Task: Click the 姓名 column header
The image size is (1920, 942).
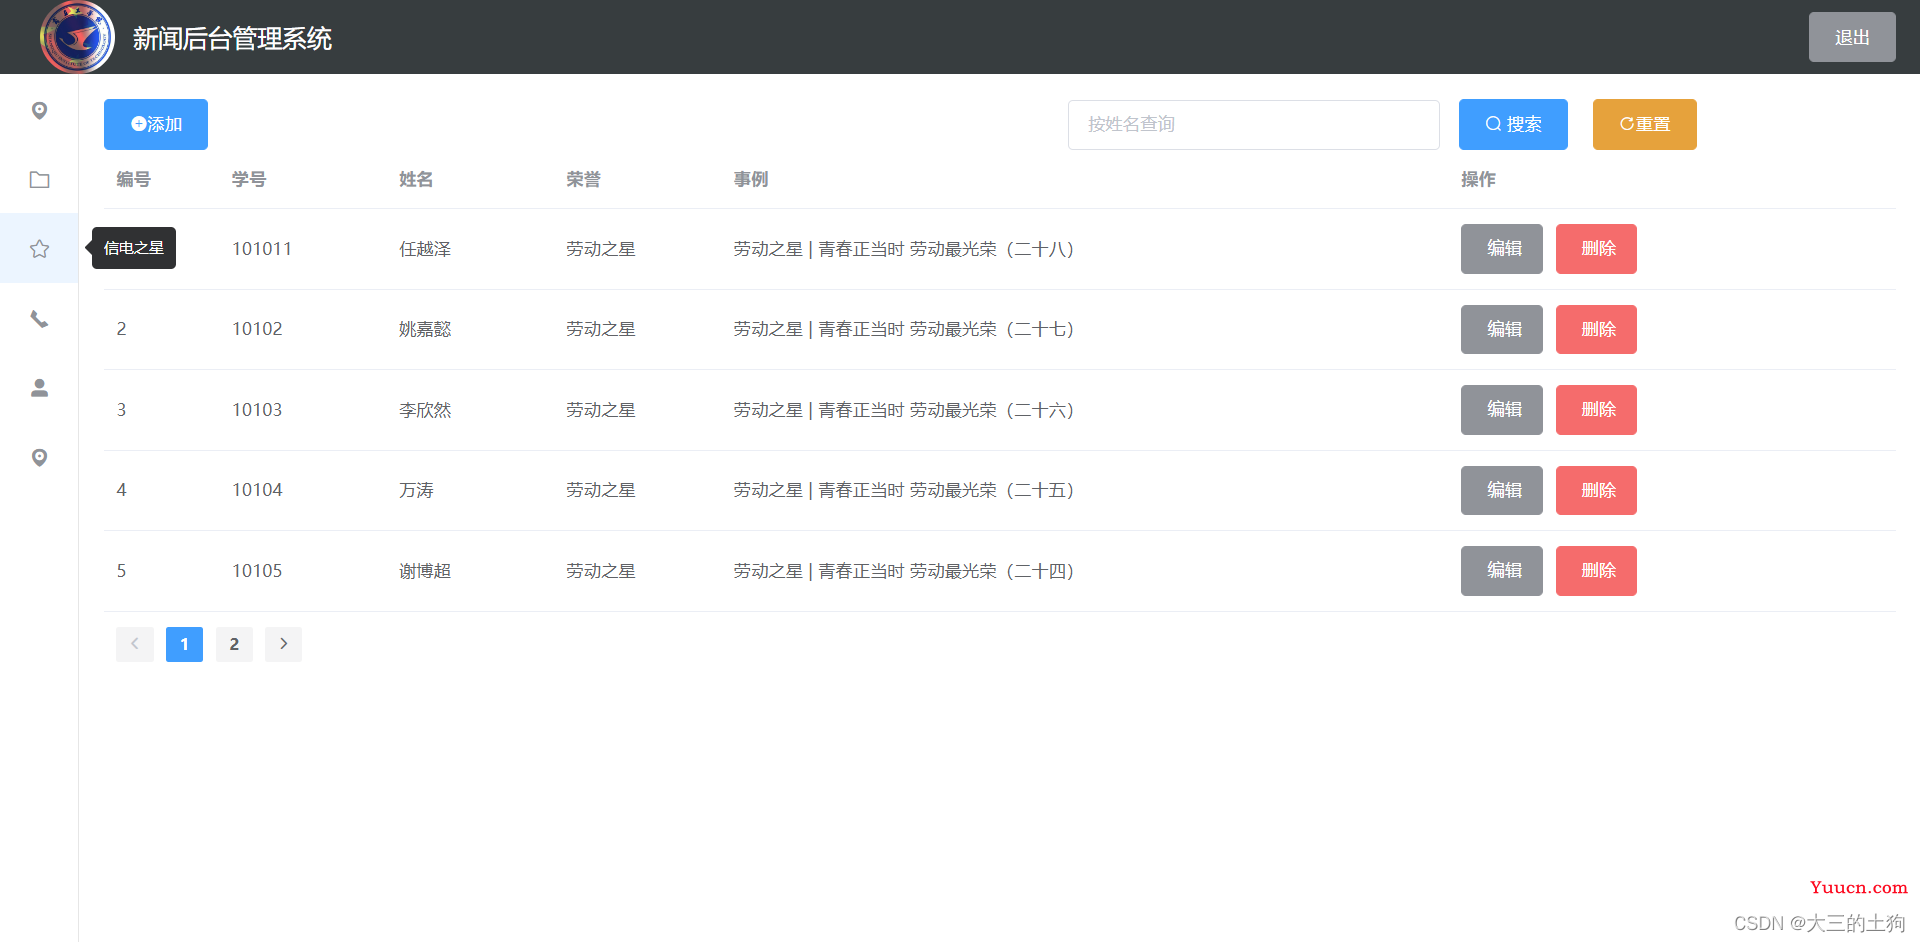Action: coord(416,179)
